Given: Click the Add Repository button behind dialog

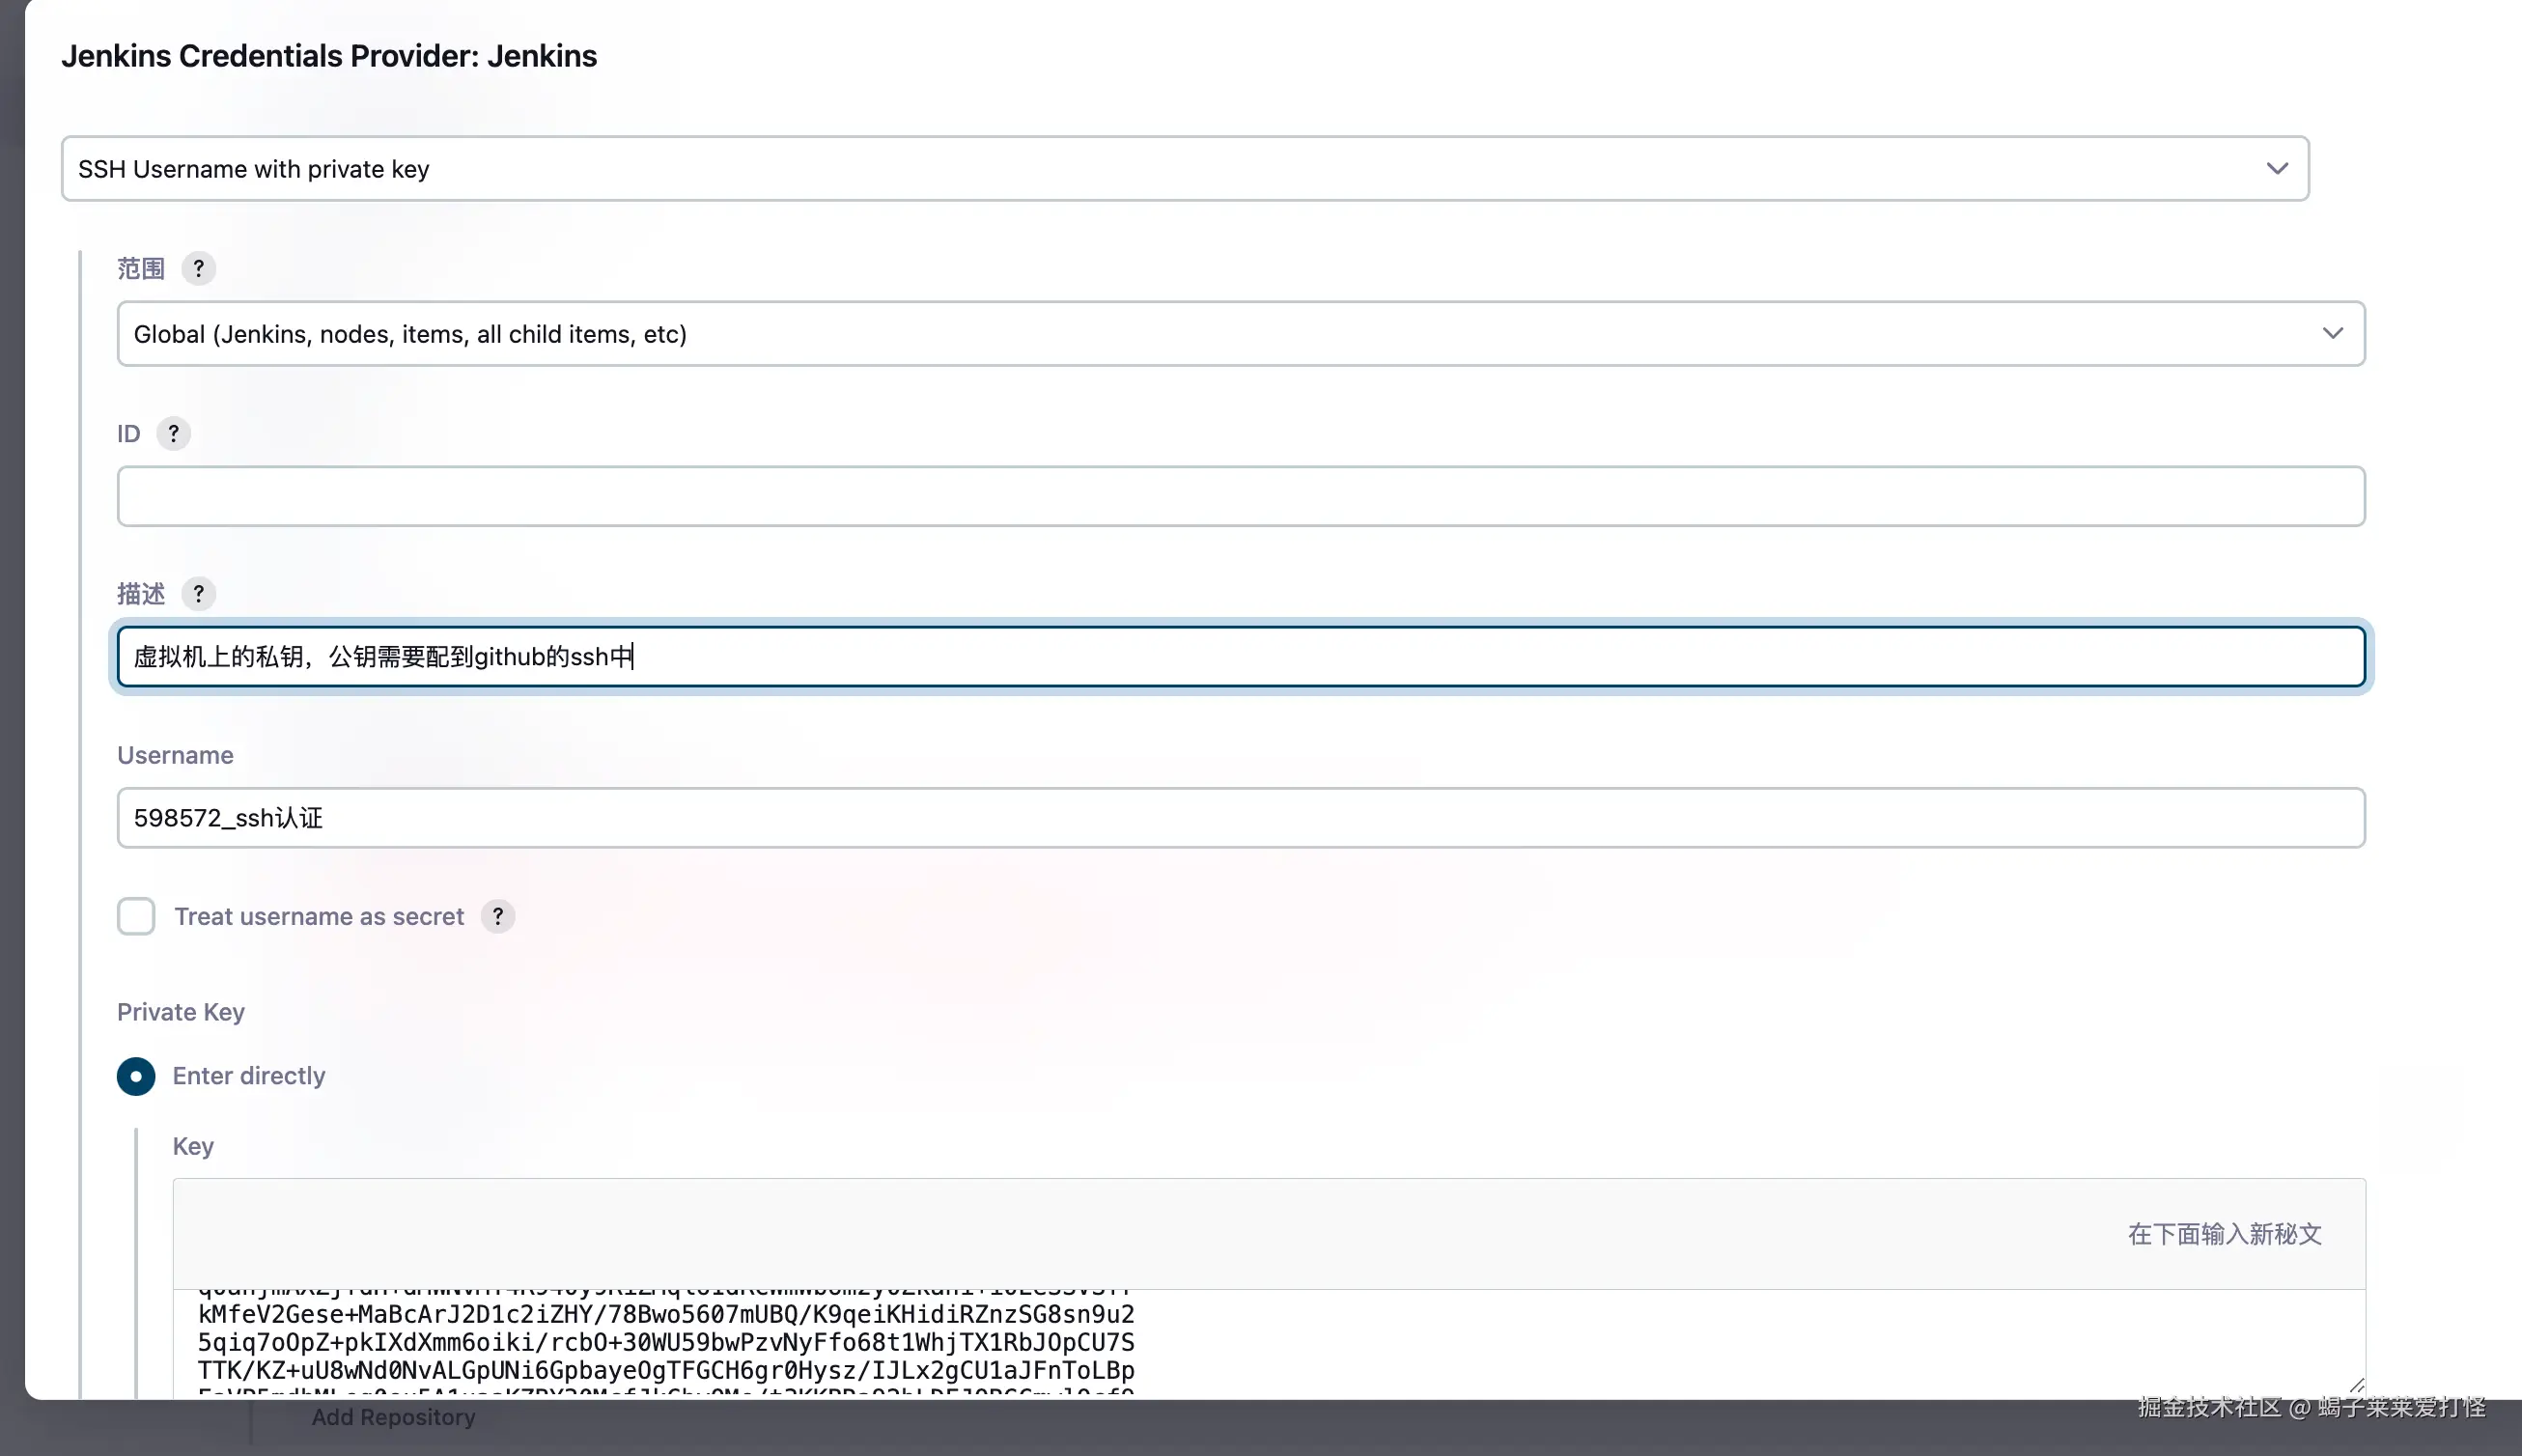Looking at the screenshot, I should [393, 1417].
